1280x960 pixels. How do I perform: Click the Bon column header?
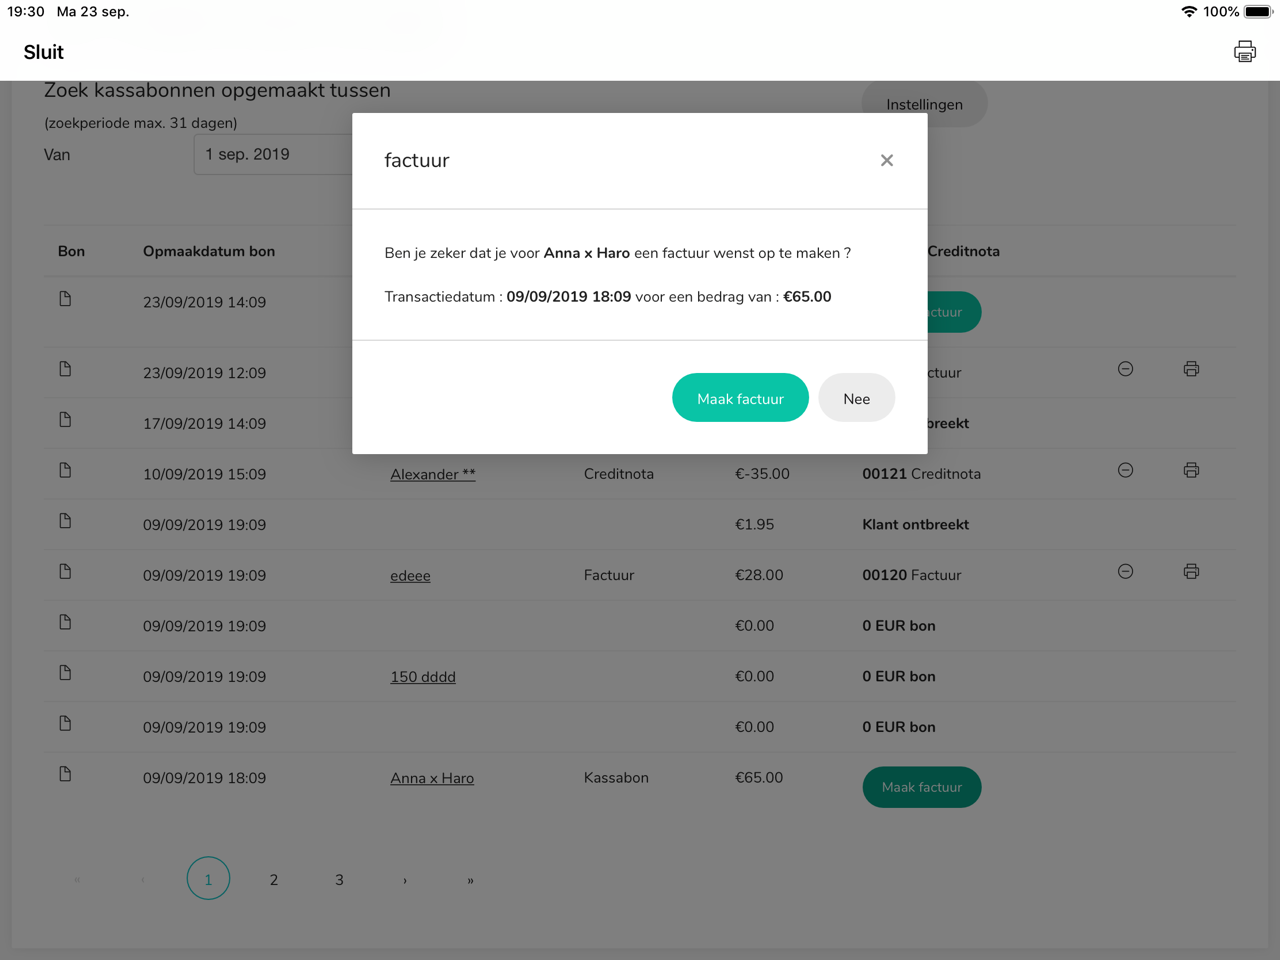tap(71, 251)
